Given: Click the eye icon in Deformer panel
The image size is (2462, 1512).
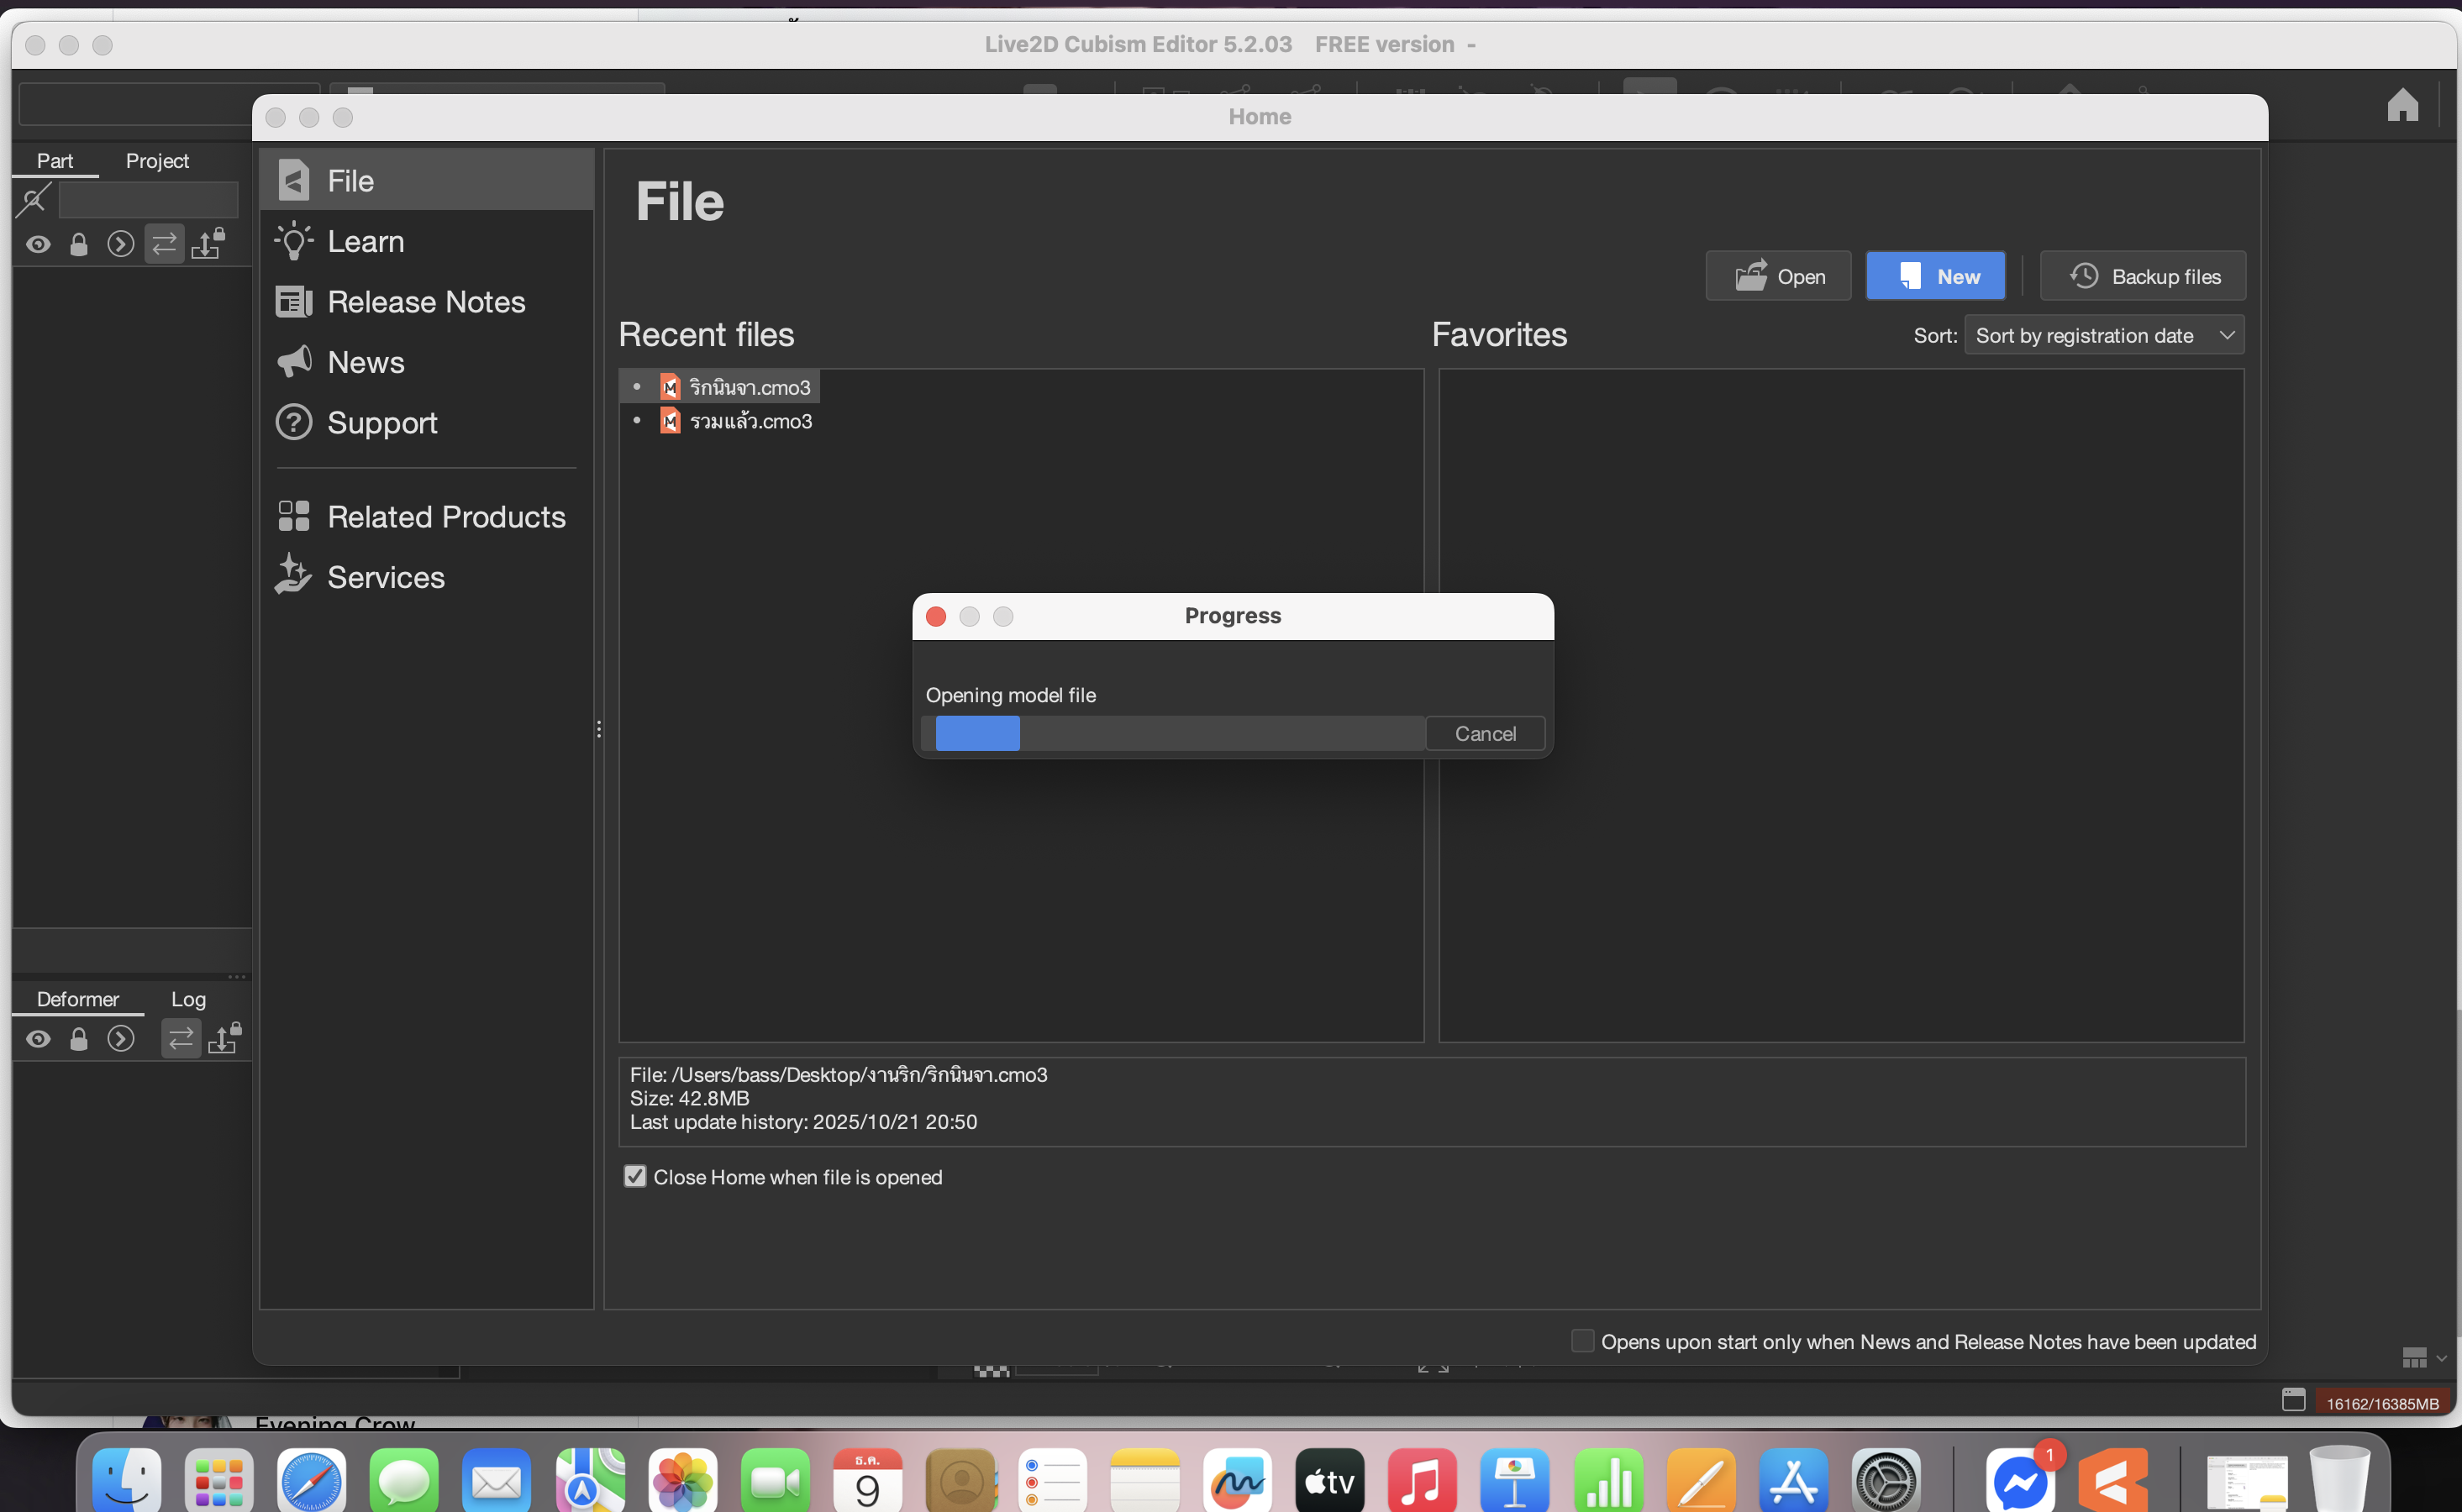Looking at the screenshot, I should (38, 1039).
